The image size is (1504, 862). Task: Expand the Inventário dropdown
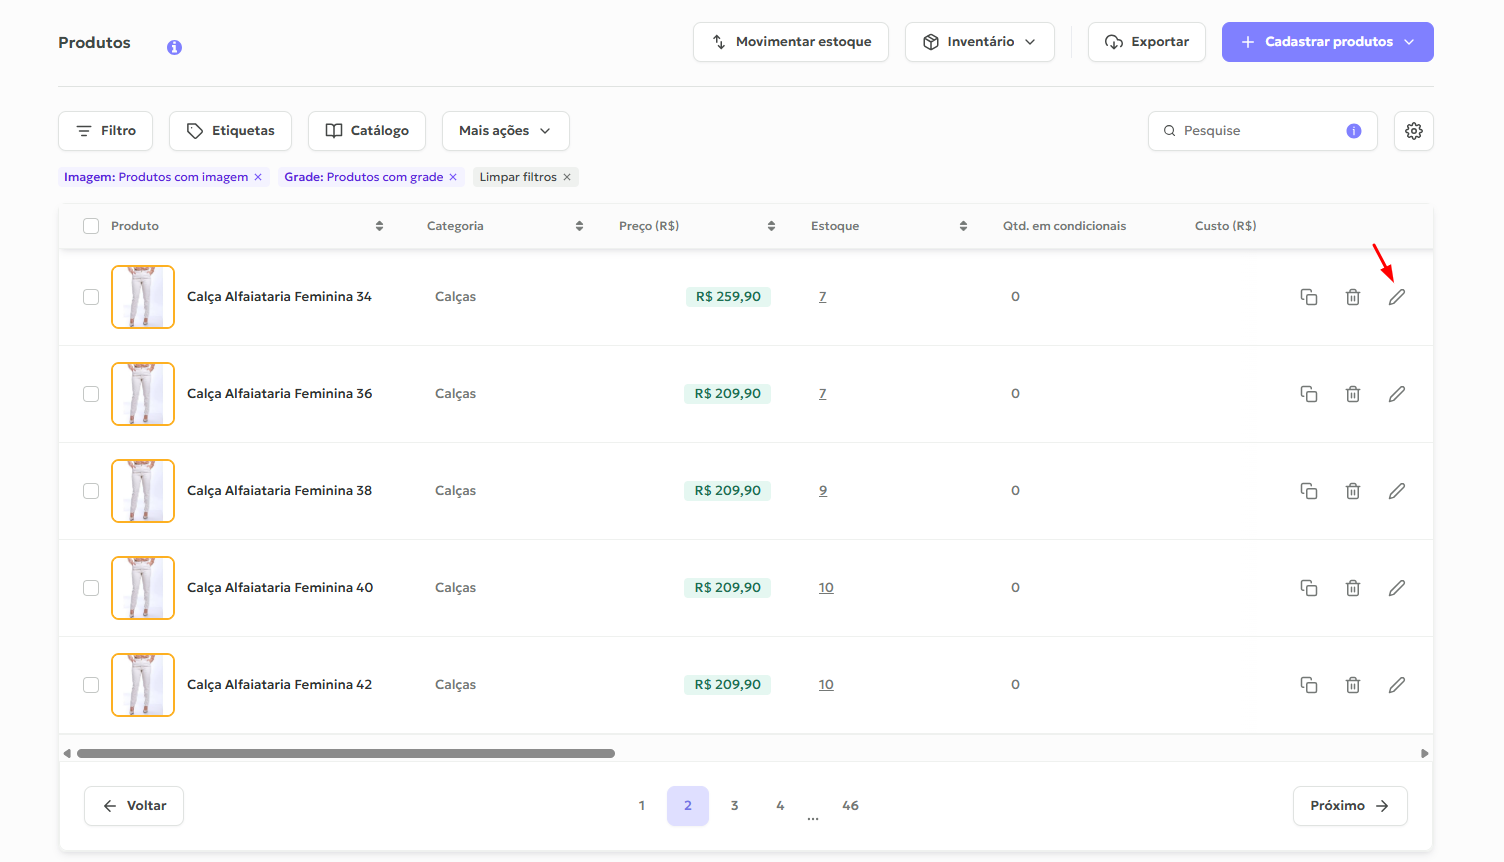(x=979, y=42)
